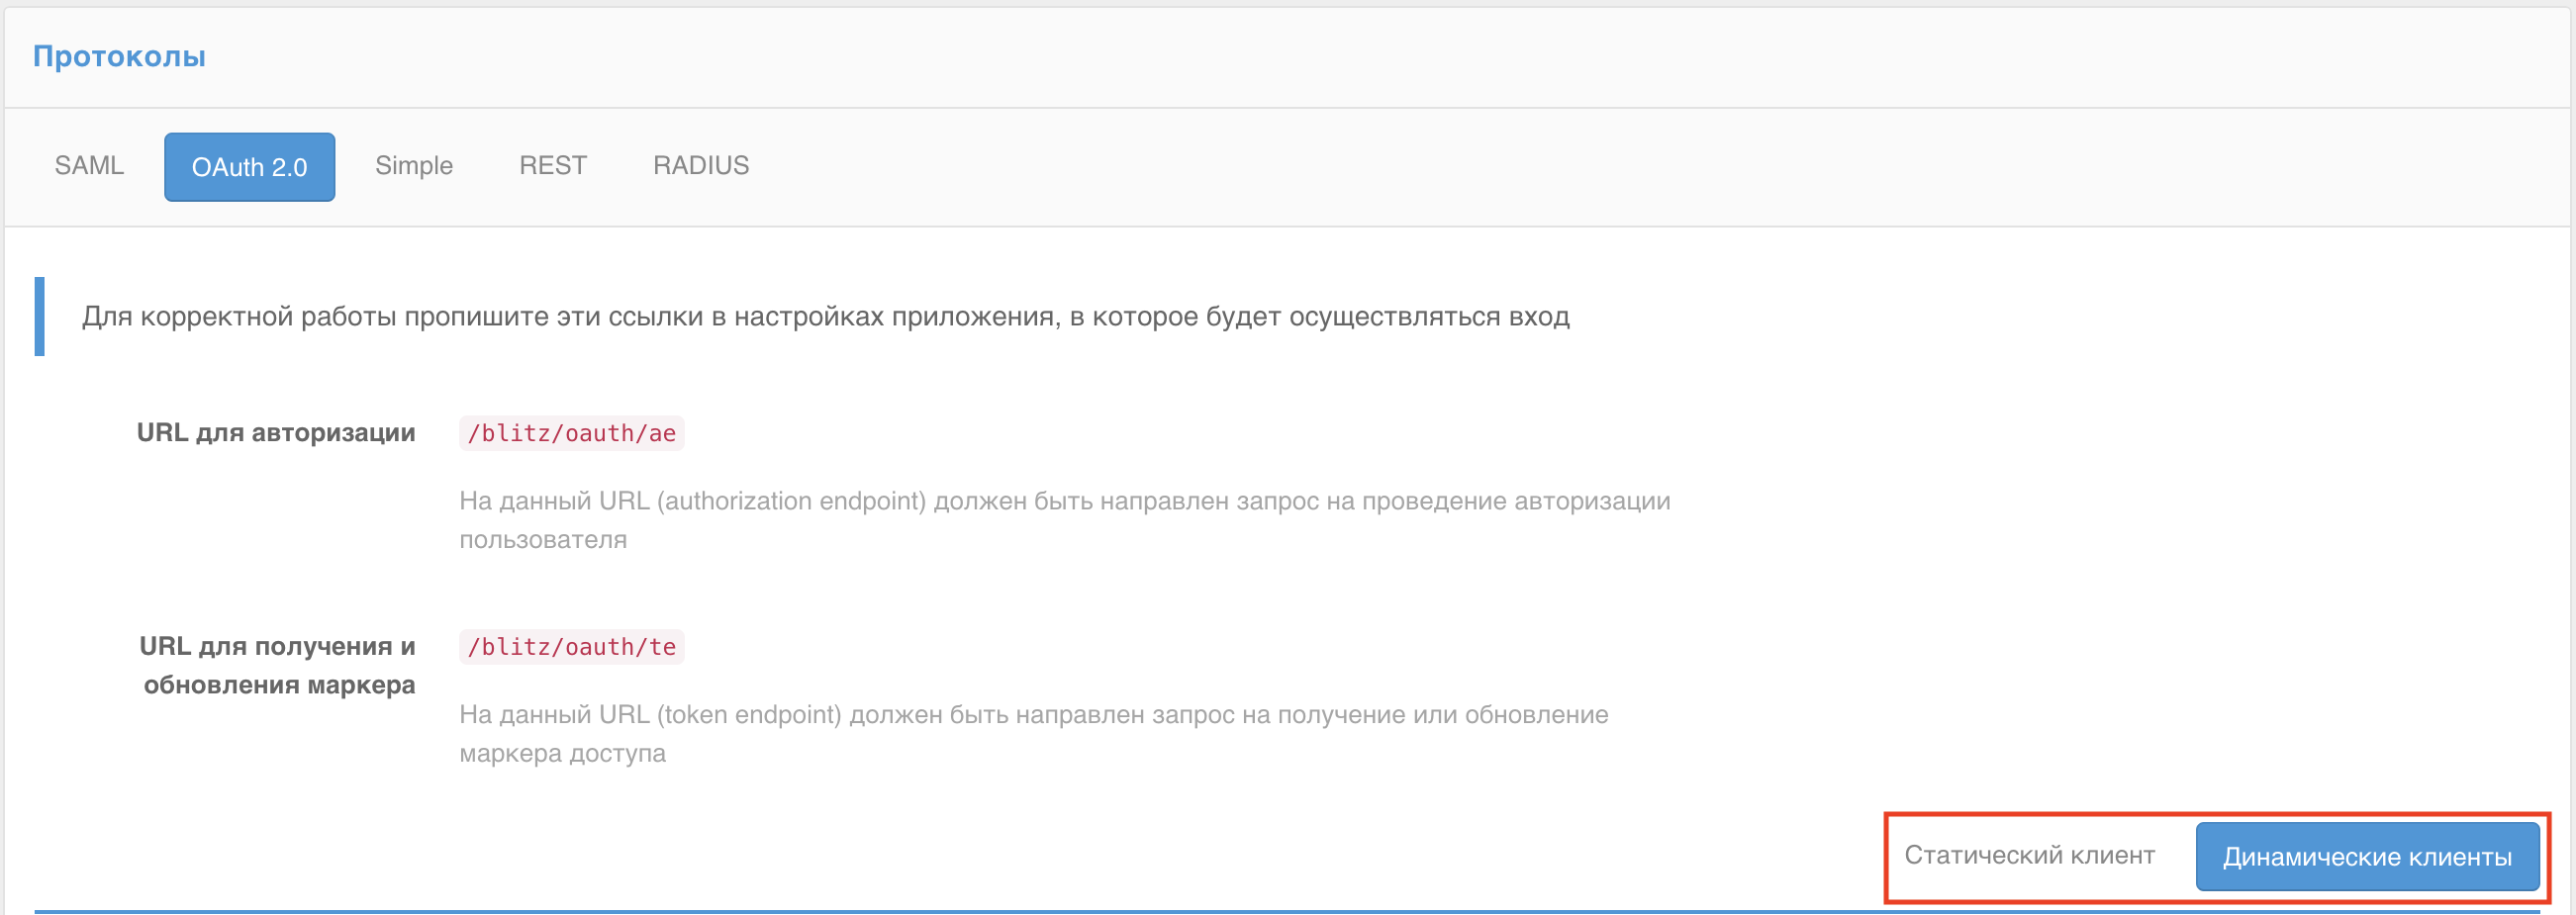2576x915 pixels.
Task: Click the blue vertical bar of the notice
Action: pos(40,318)
